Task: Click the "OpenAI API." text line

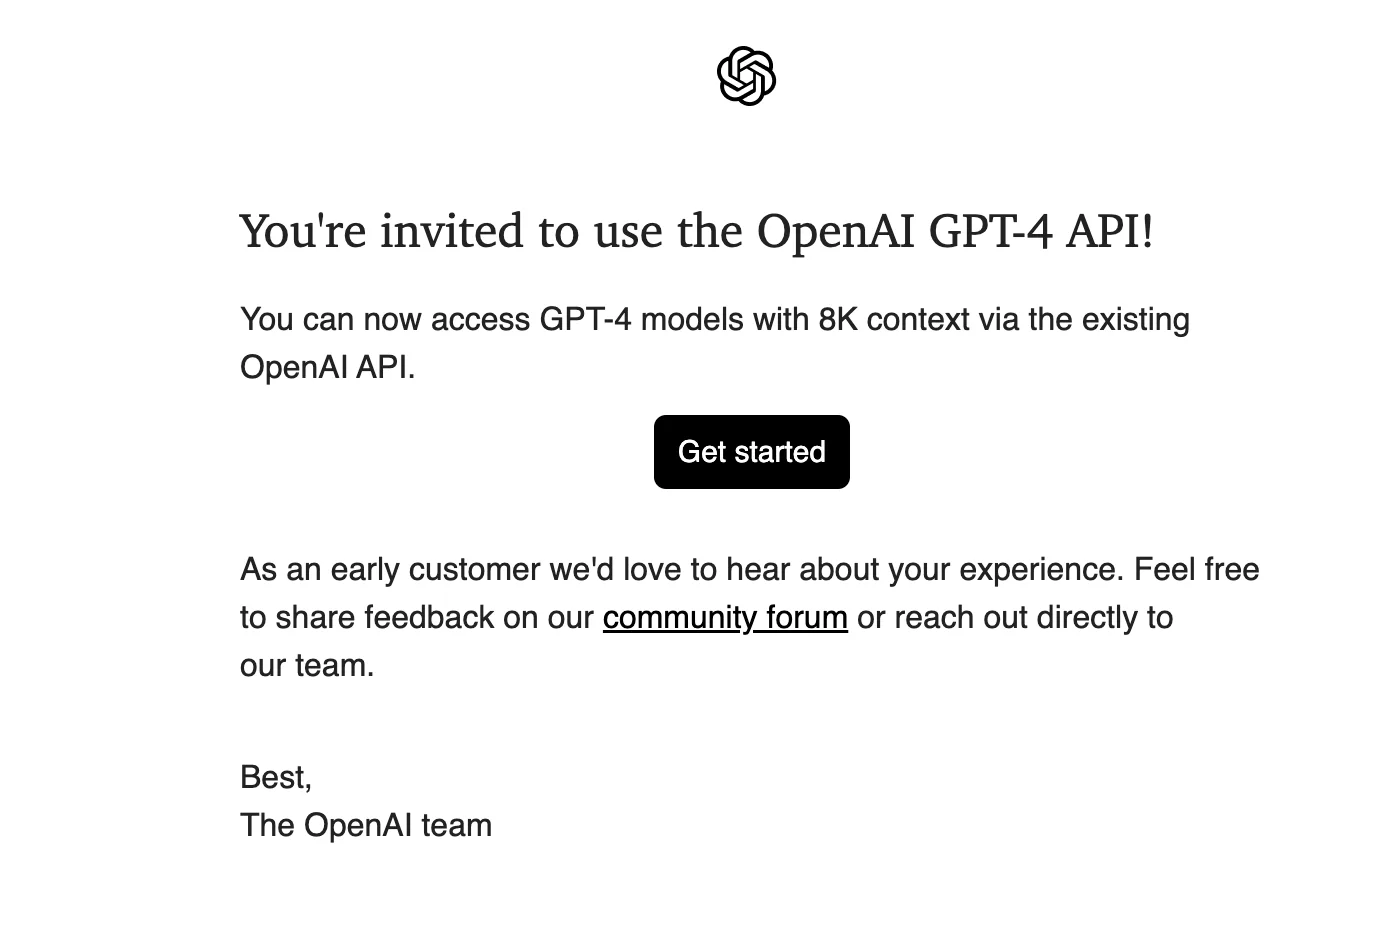Action: click(x=328, y=368)
